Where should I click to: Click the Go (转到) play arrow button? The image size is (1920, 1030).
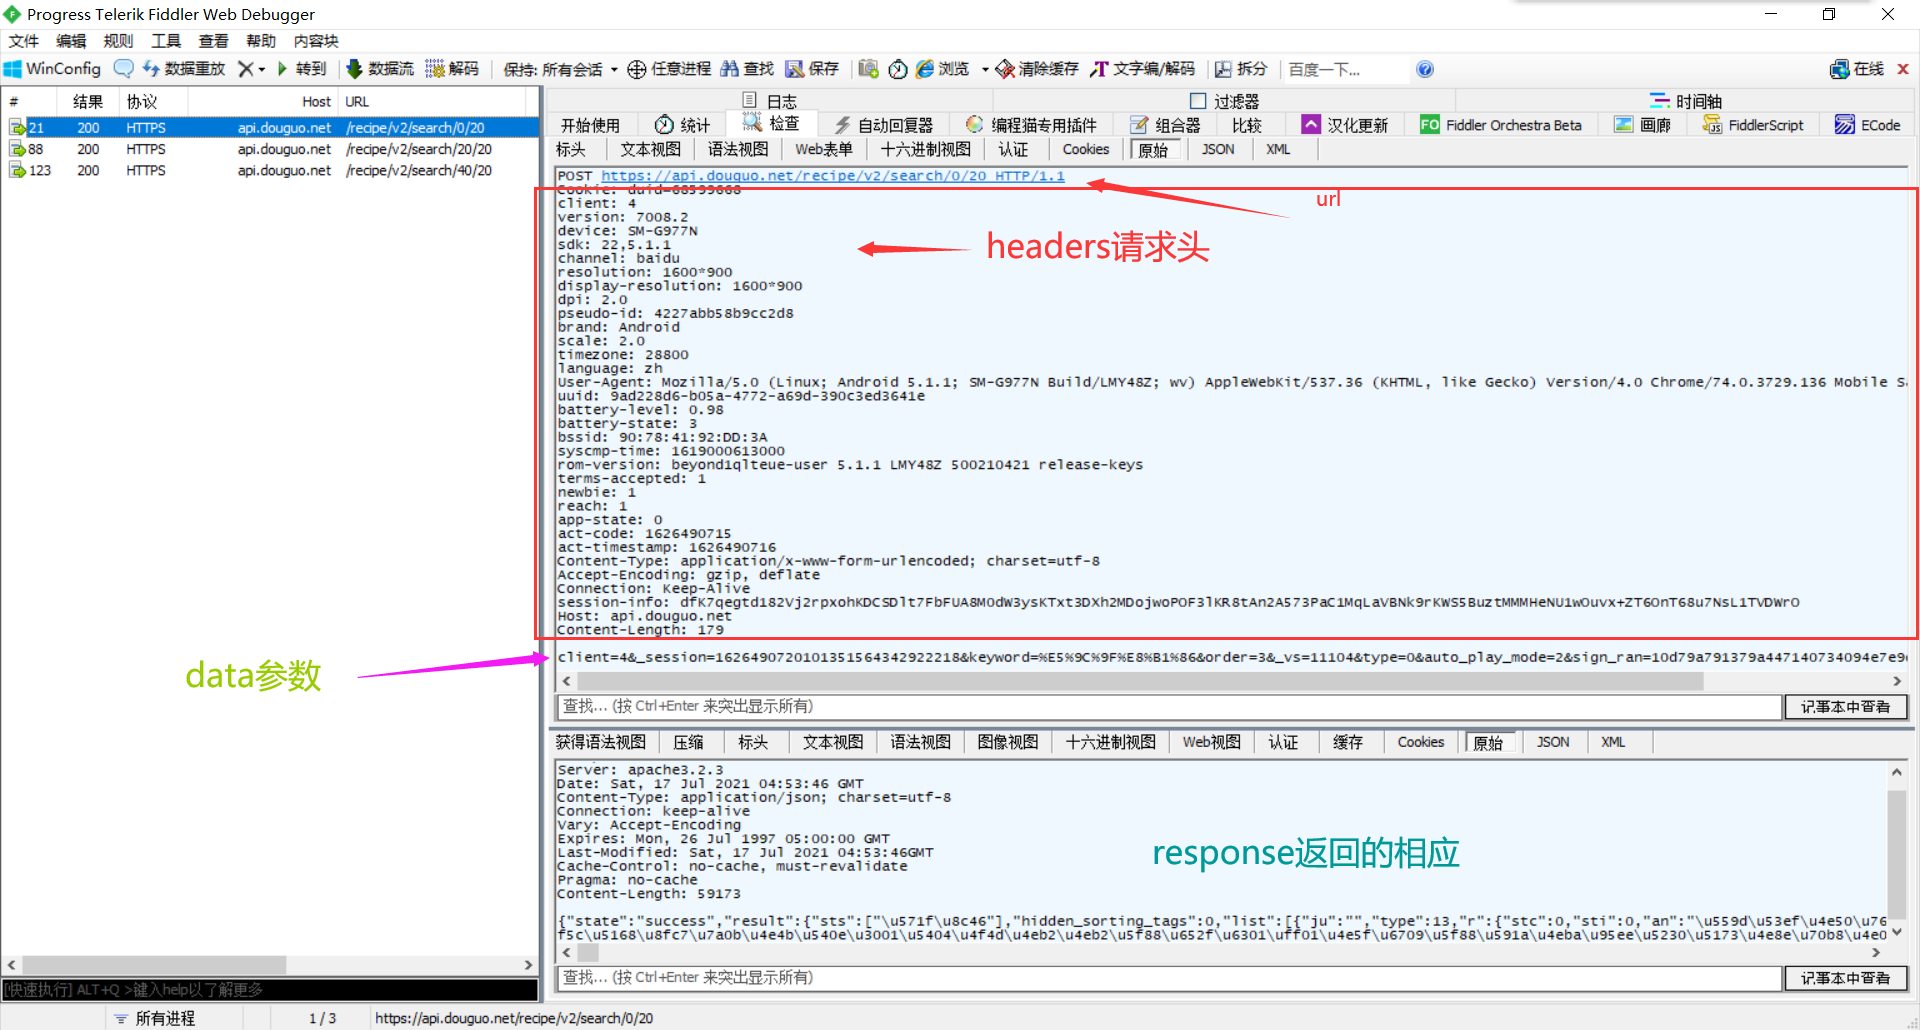click(x=302, y=69)
